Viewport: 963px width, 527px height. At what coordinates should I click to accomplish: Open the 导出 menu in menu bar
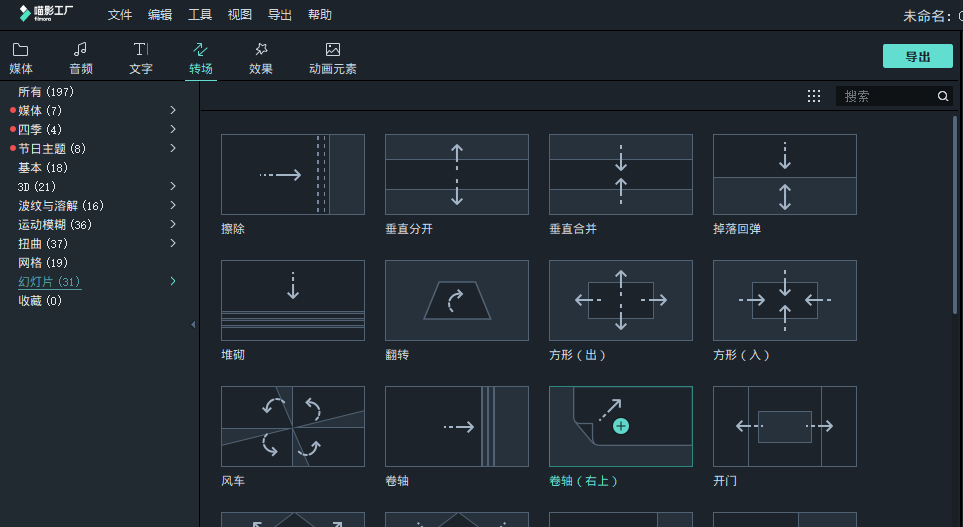279,15
